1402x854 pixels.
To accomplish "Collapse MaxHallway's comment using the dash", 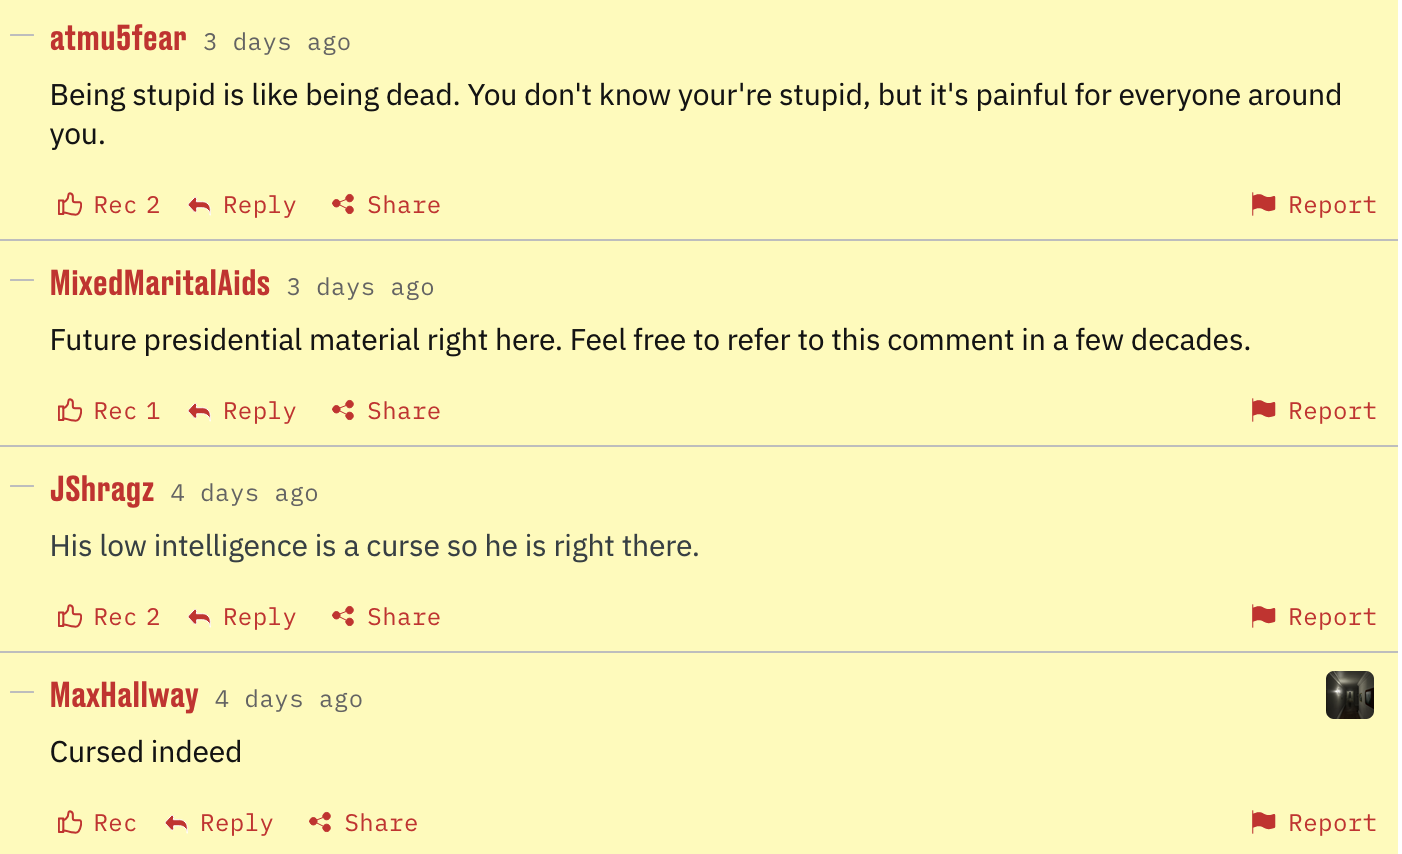I will [x=22, y=693].
